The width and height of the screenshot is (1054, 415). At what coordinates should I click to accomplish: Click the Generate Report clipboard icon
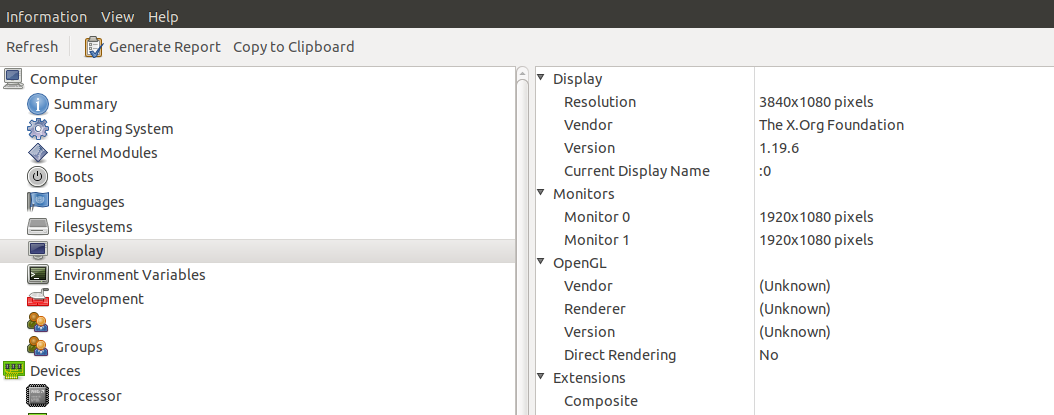[94, 47]
